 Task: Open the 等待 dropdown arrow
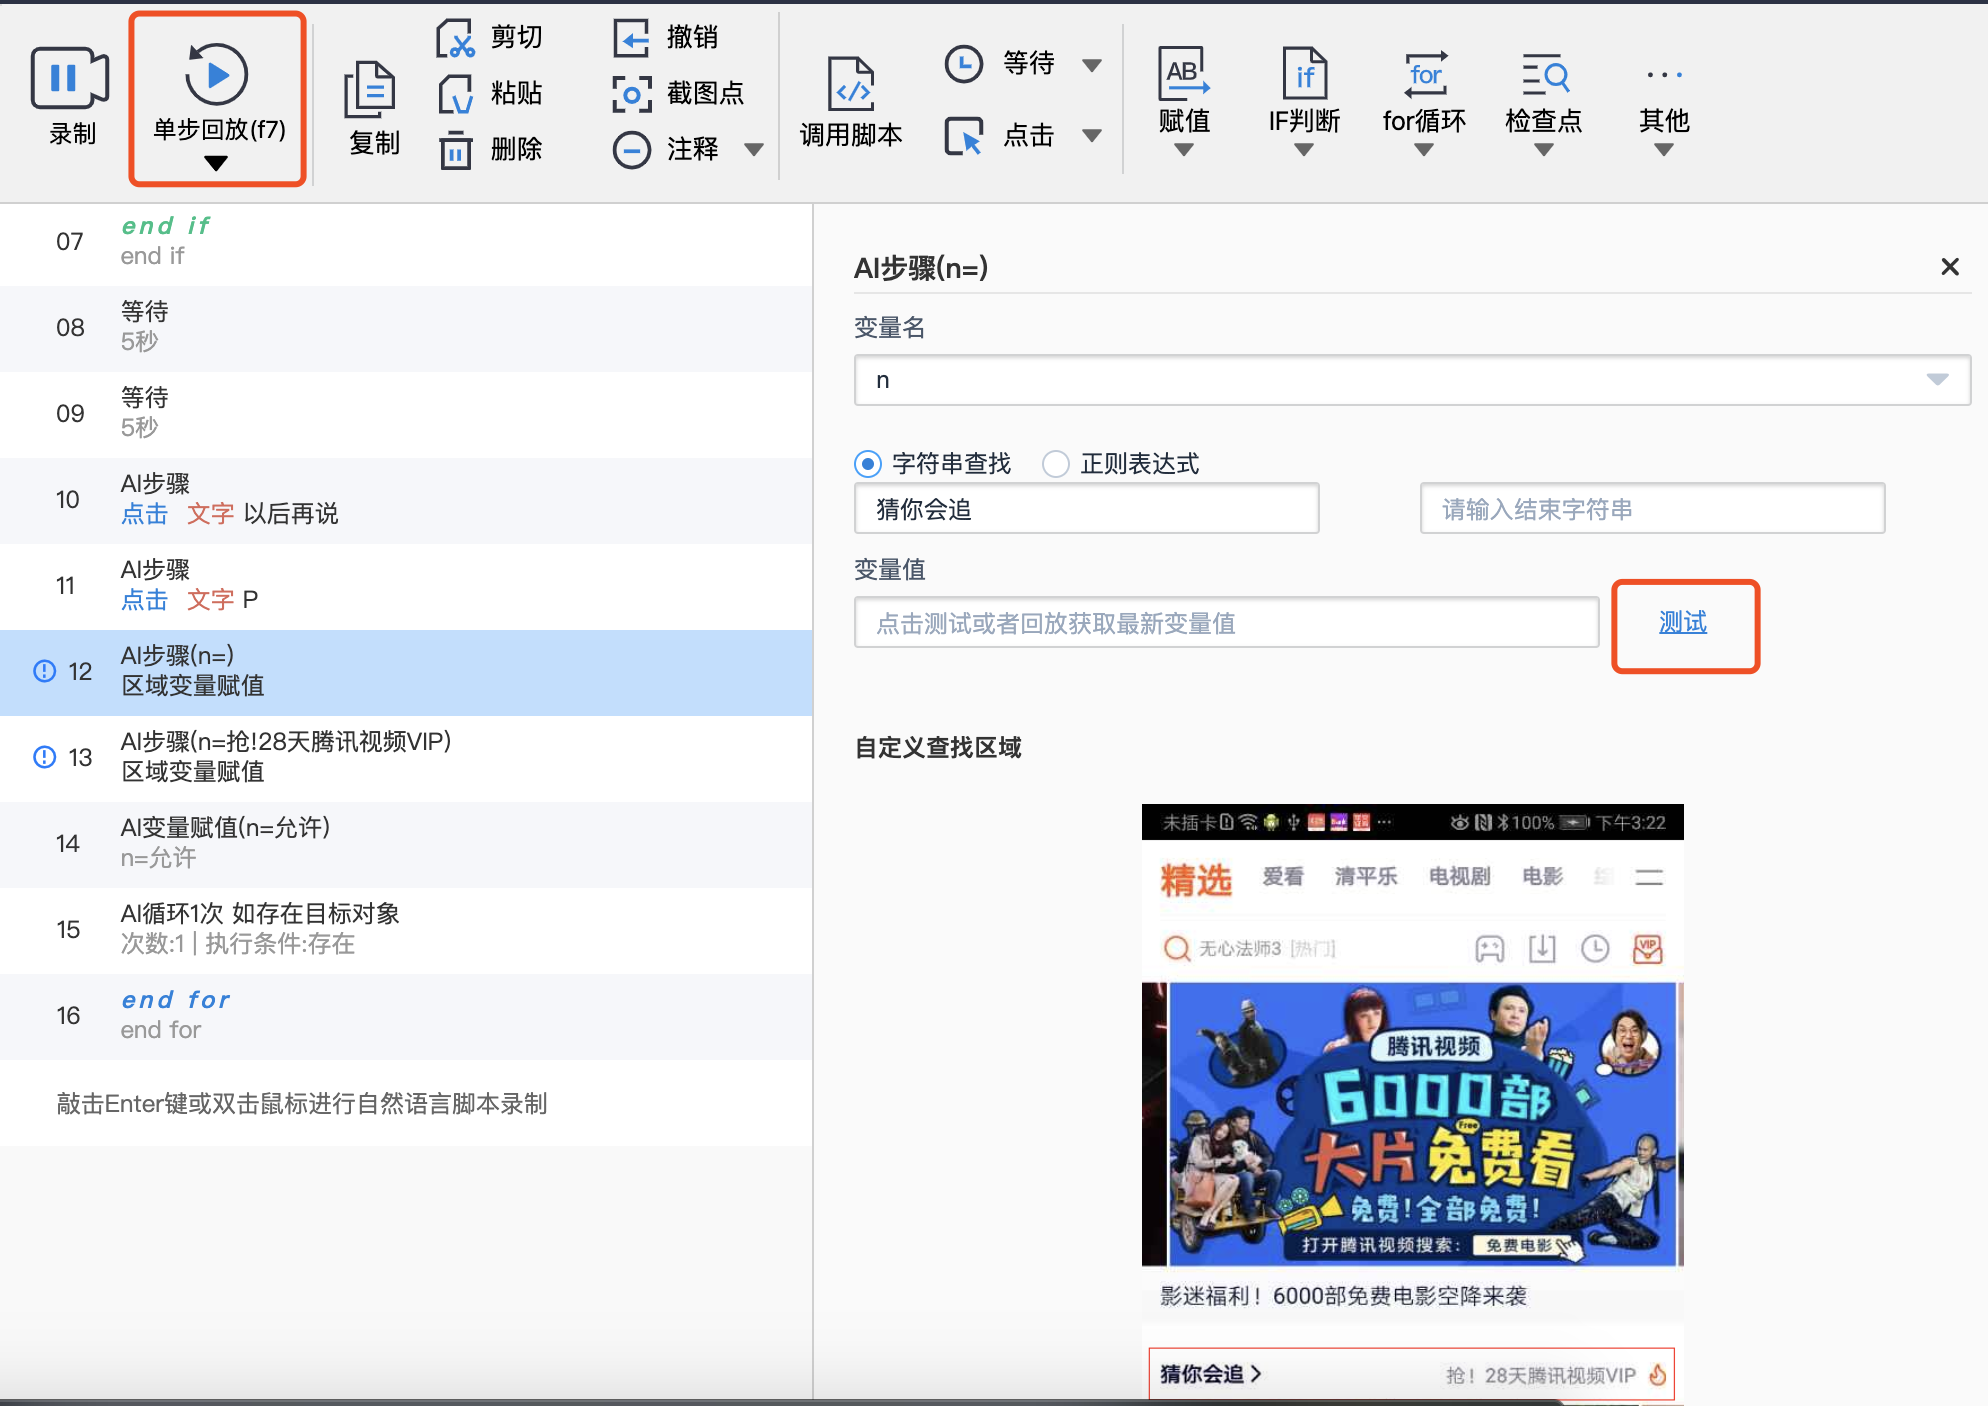click(x=1092, y=66)
